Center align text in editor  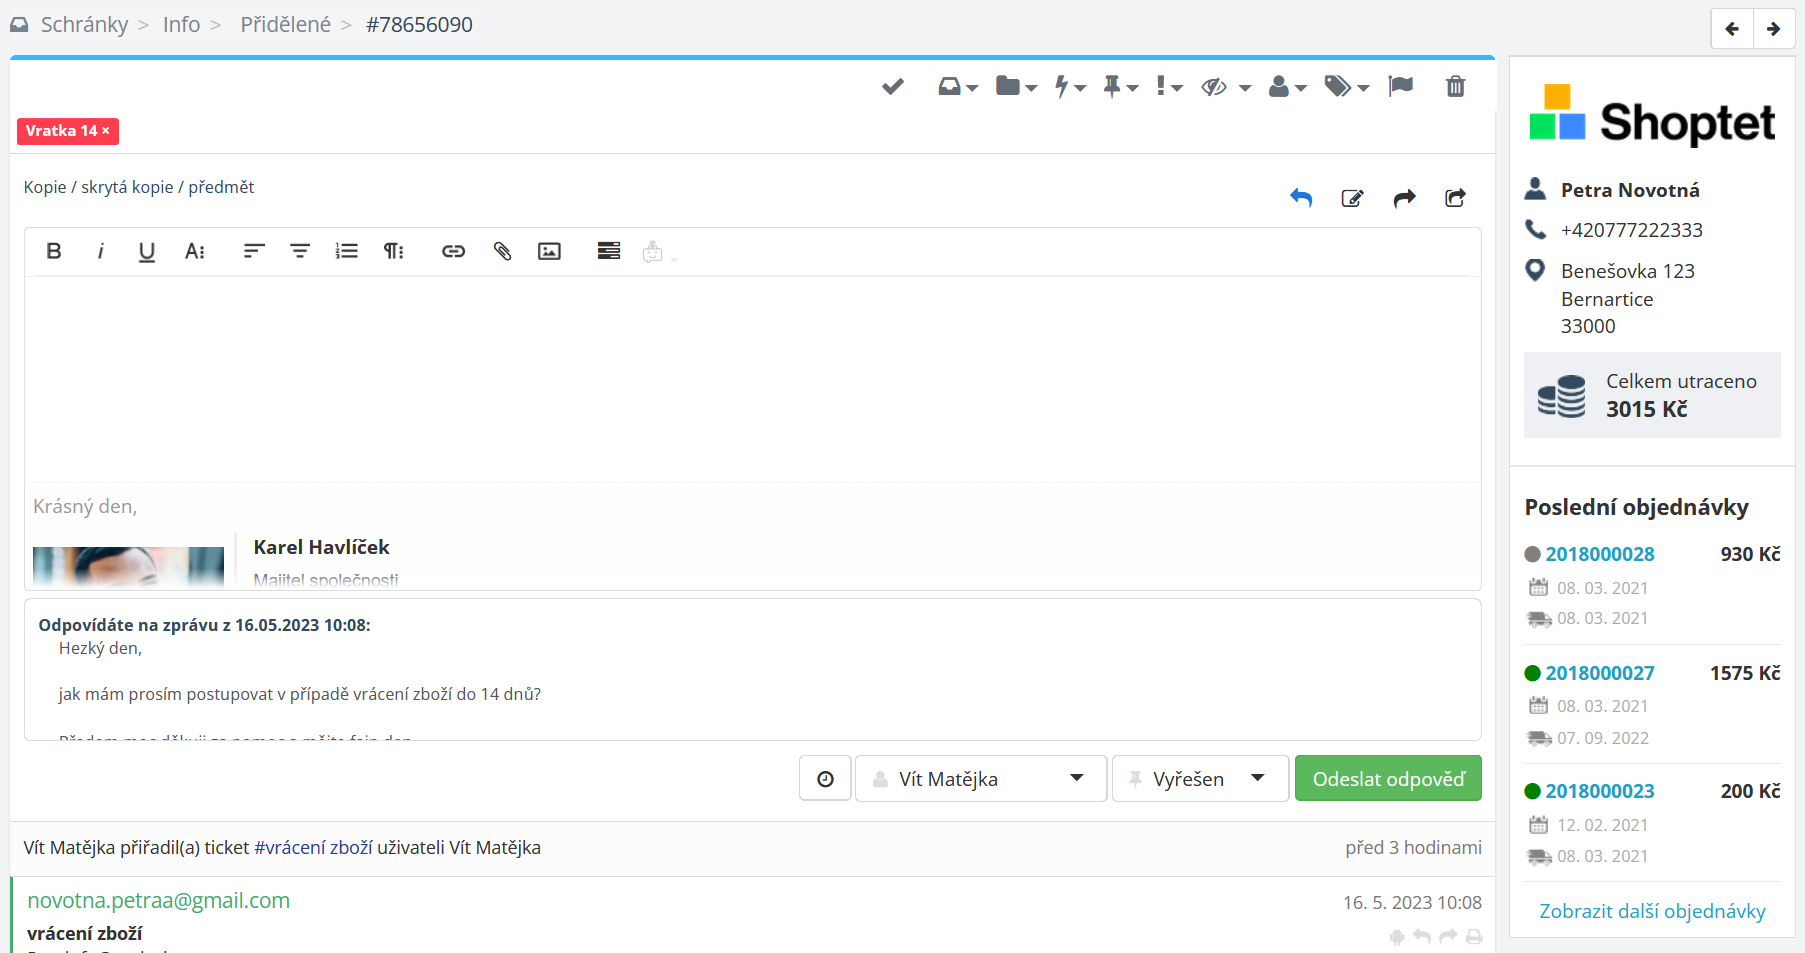coord(300,251)
